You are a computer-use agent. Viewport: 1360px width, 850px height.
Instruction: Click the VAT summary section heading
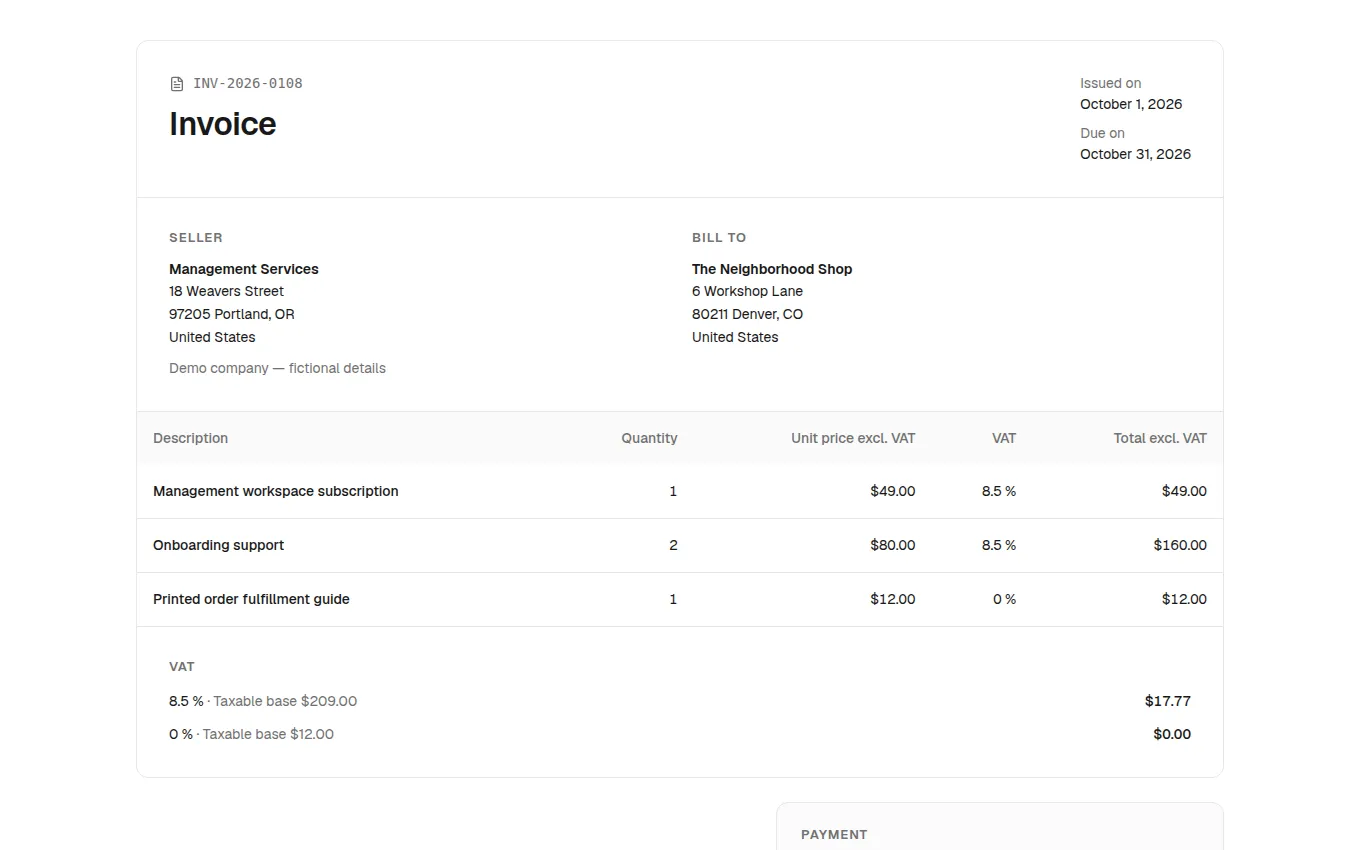[x=182, y=667]
